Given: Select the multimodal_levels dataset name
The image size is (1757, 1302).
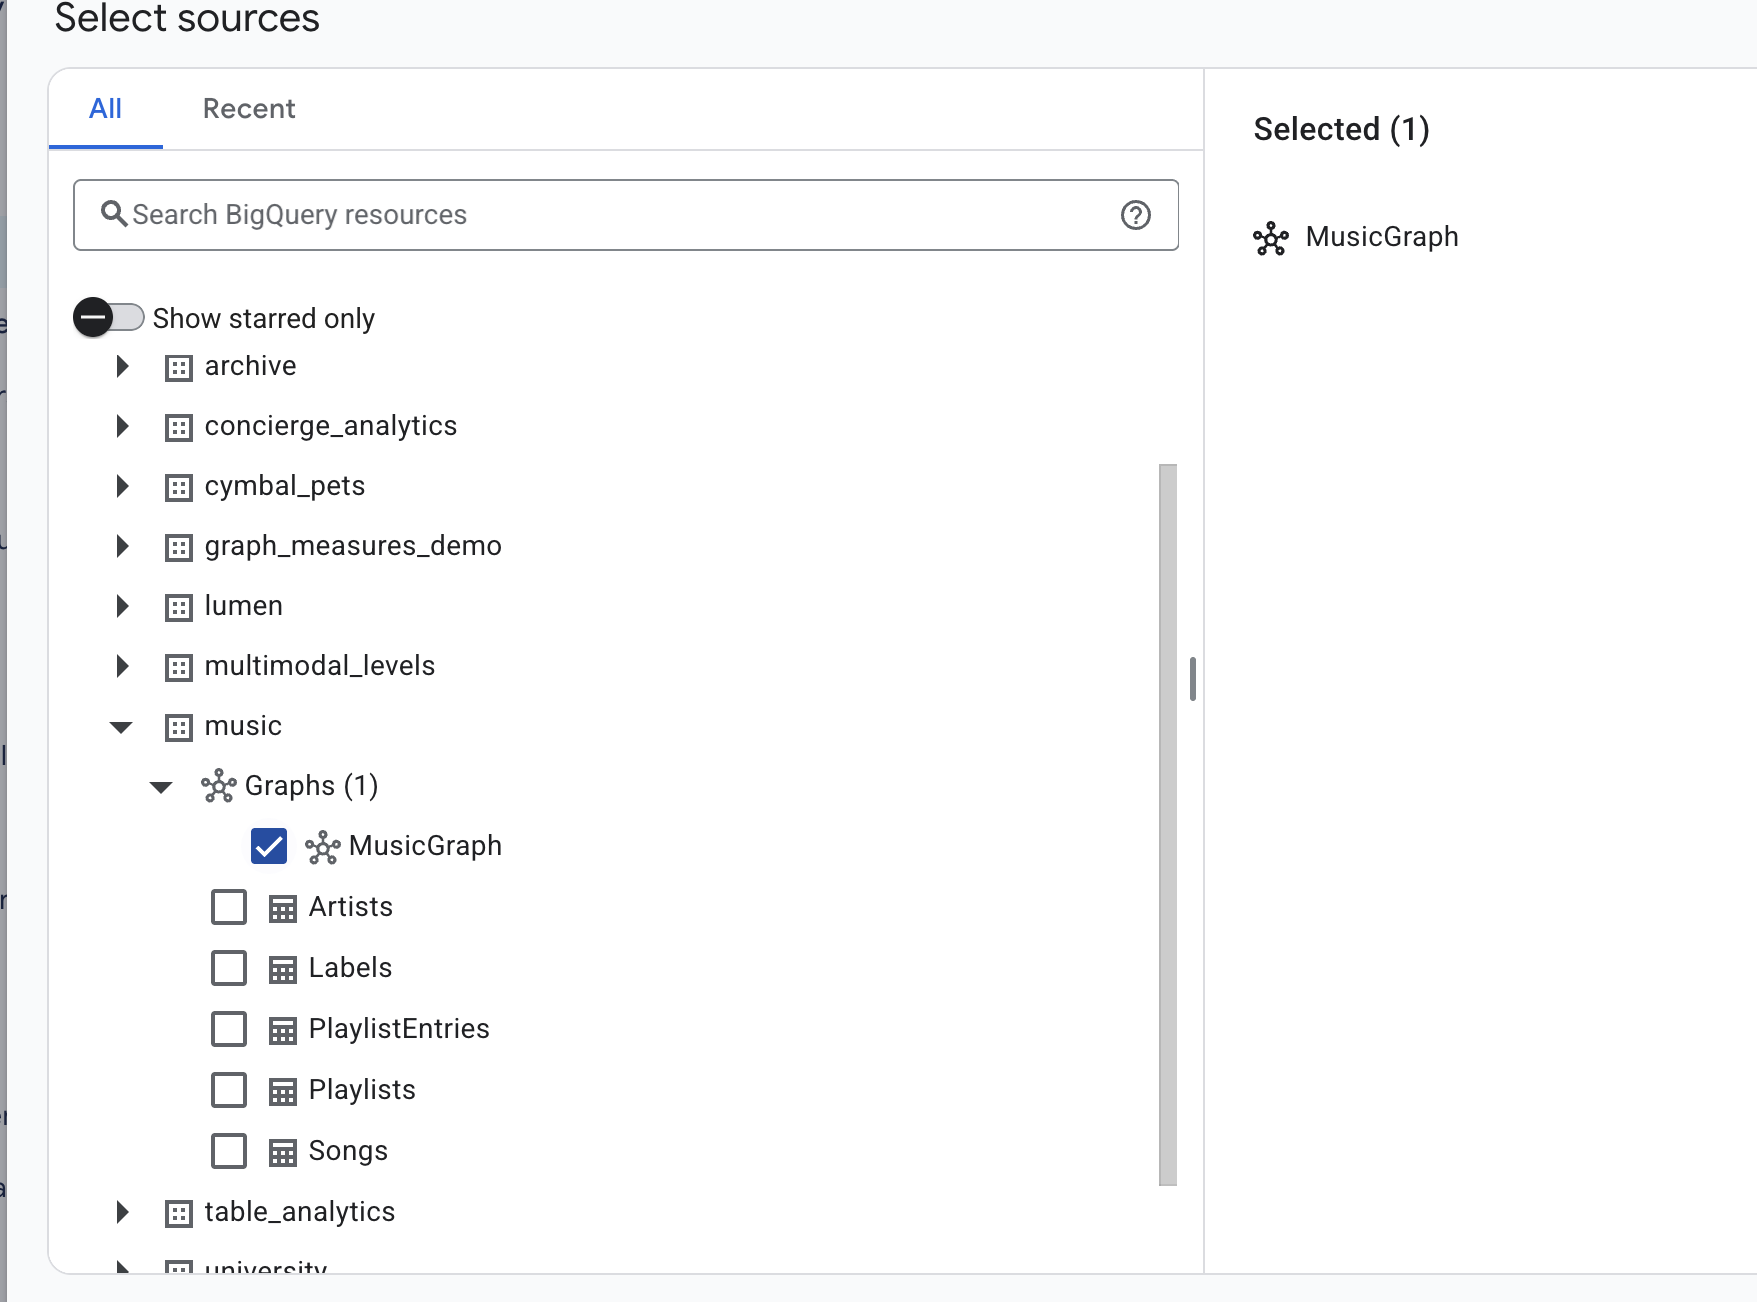Looking at the screenshot, I should point(320,666).
